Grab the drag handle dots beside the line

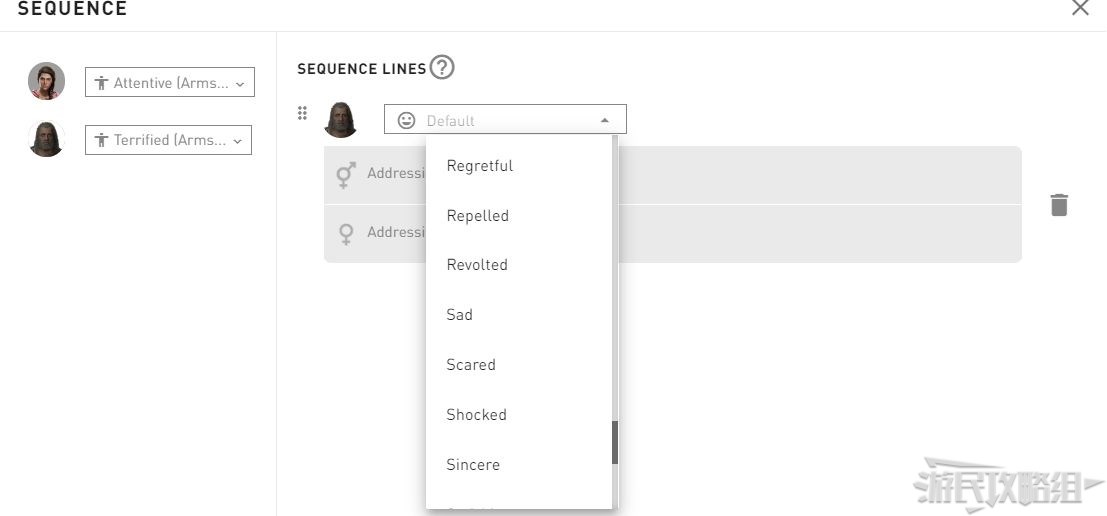click(x=302, y=113)
